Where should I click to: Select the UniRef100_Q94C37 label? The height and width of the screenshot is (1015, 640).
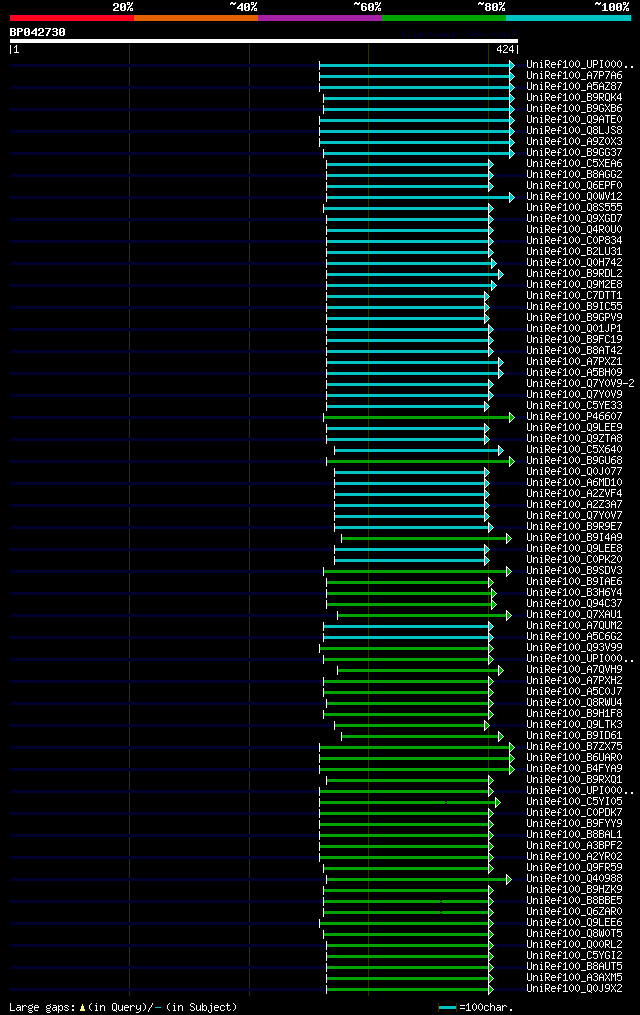tap(574, 604)
